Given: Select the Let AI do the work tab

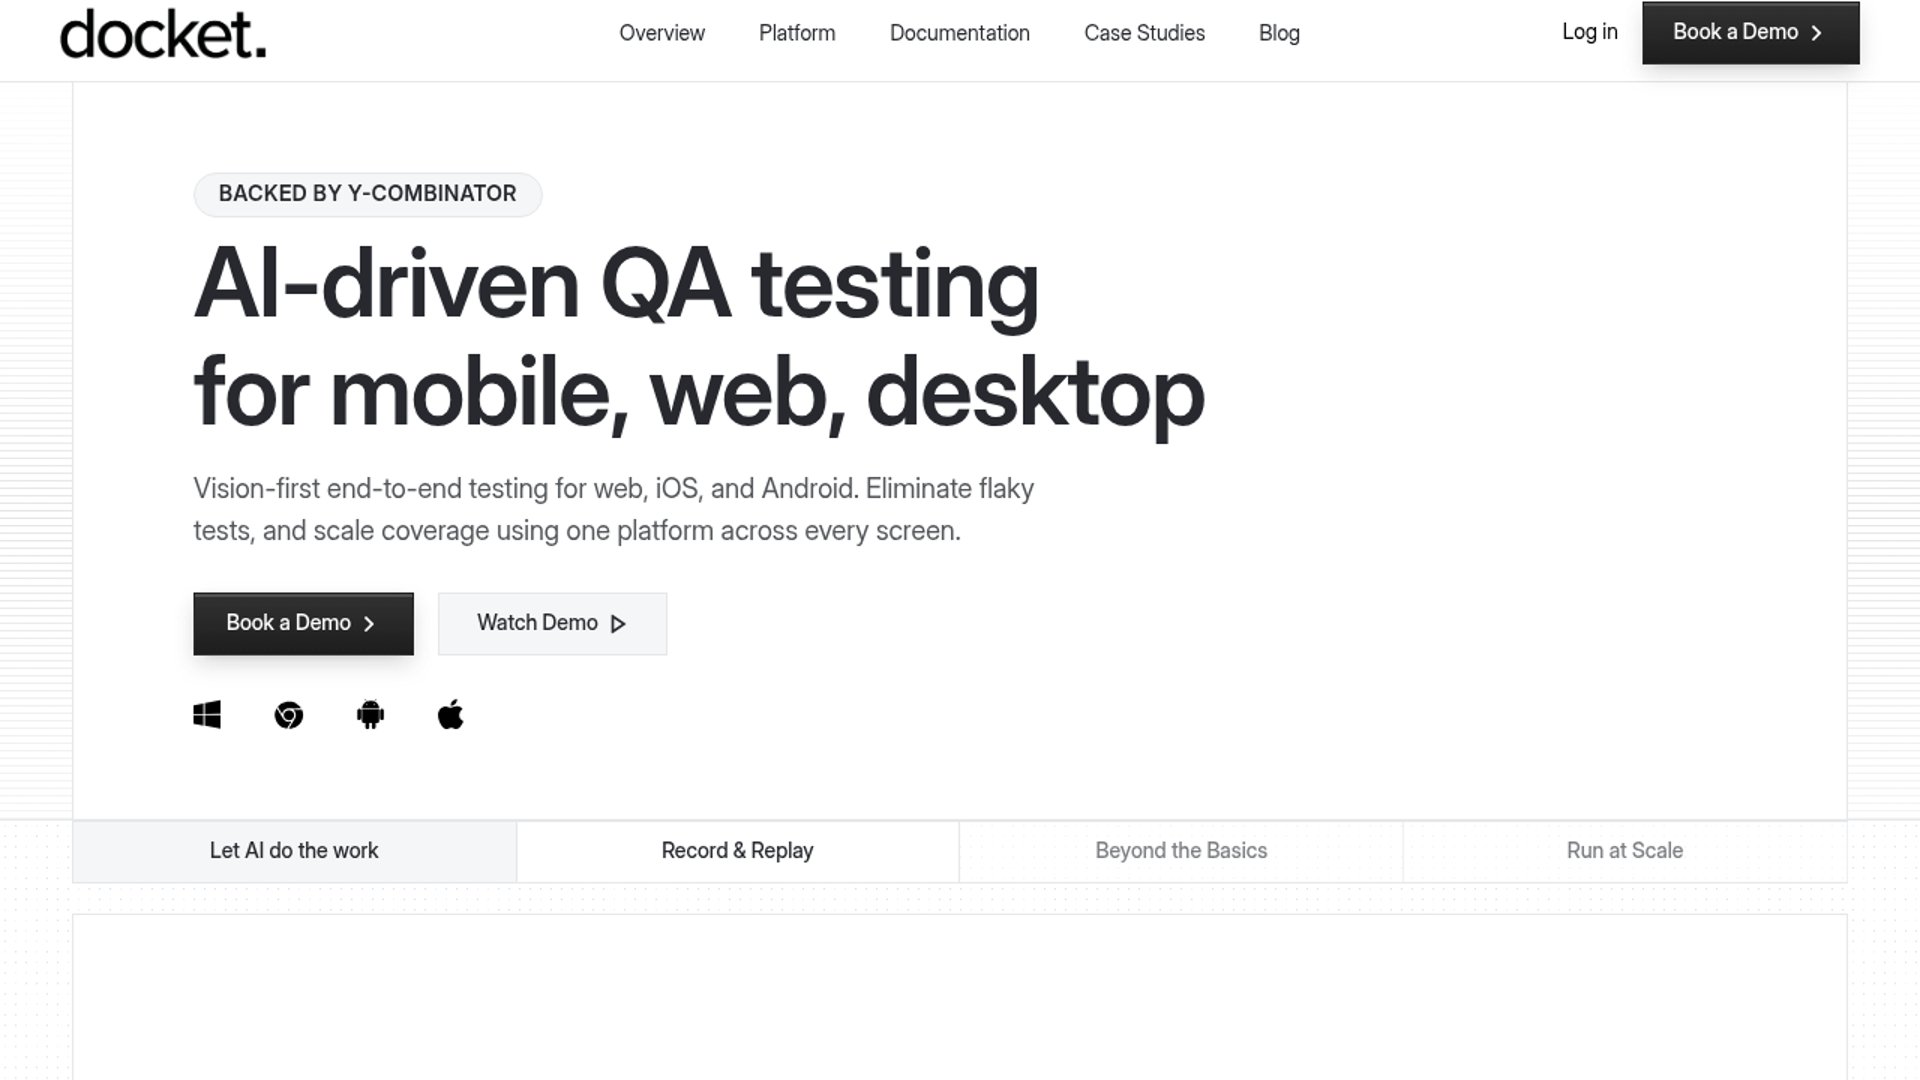Looking at the screenshot, I should click(294, 851).
